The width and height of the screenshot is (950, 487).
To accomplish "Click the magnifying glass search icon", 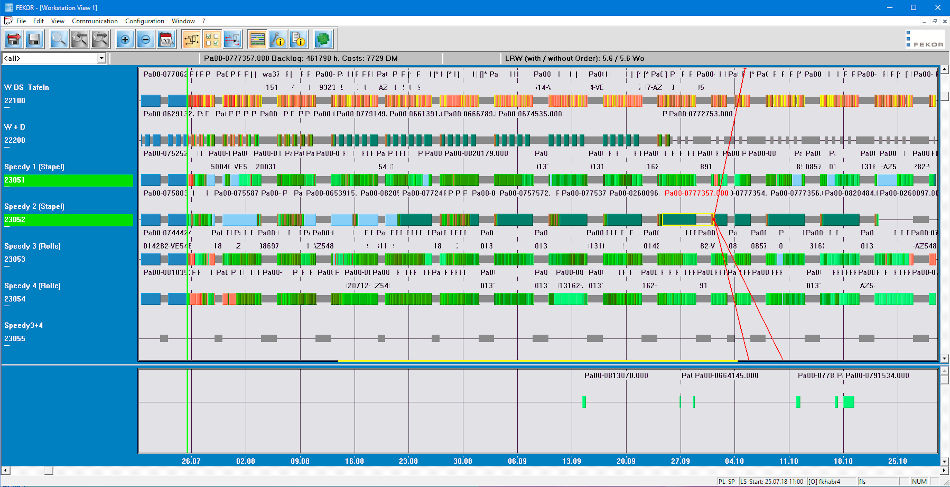I will pyautogui.click(x=58, y=39).
